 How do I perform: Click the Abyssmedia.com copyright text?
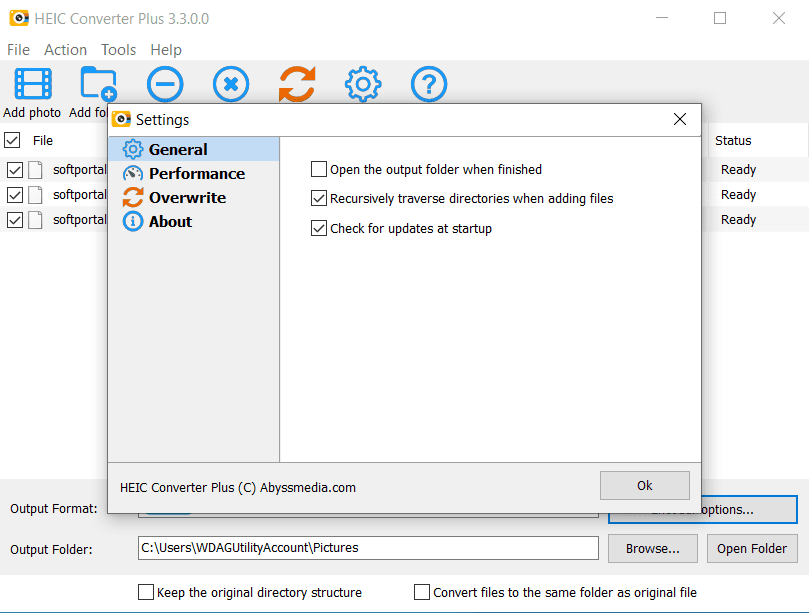click(238, 487)
